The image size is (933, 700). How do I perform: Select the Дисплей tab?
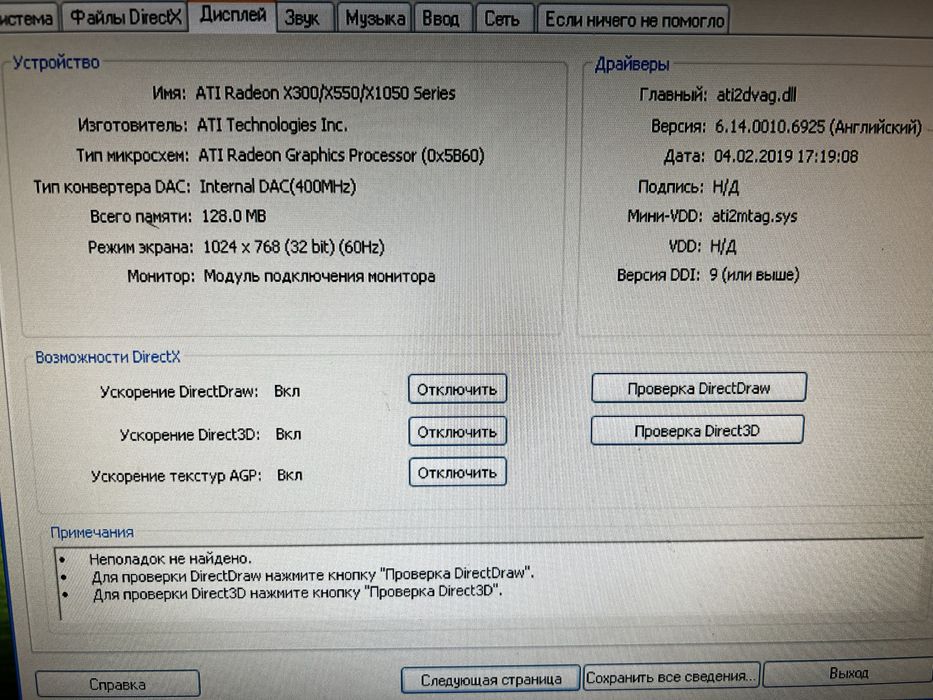(x=233, y=15)
